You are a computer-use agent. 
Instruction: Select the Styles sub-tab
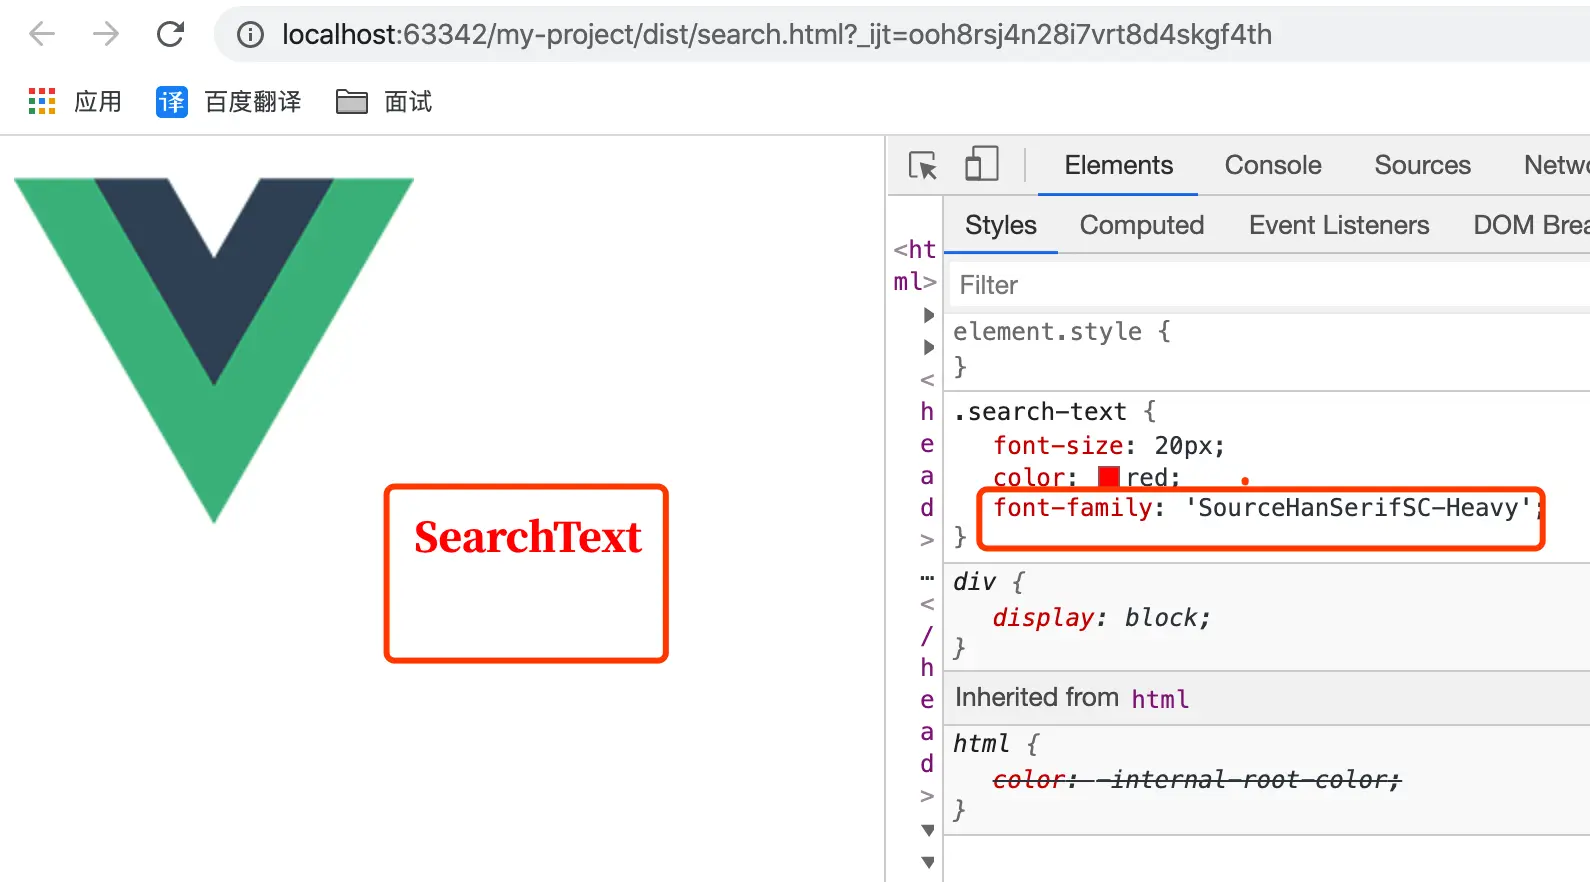(1001, 225)
